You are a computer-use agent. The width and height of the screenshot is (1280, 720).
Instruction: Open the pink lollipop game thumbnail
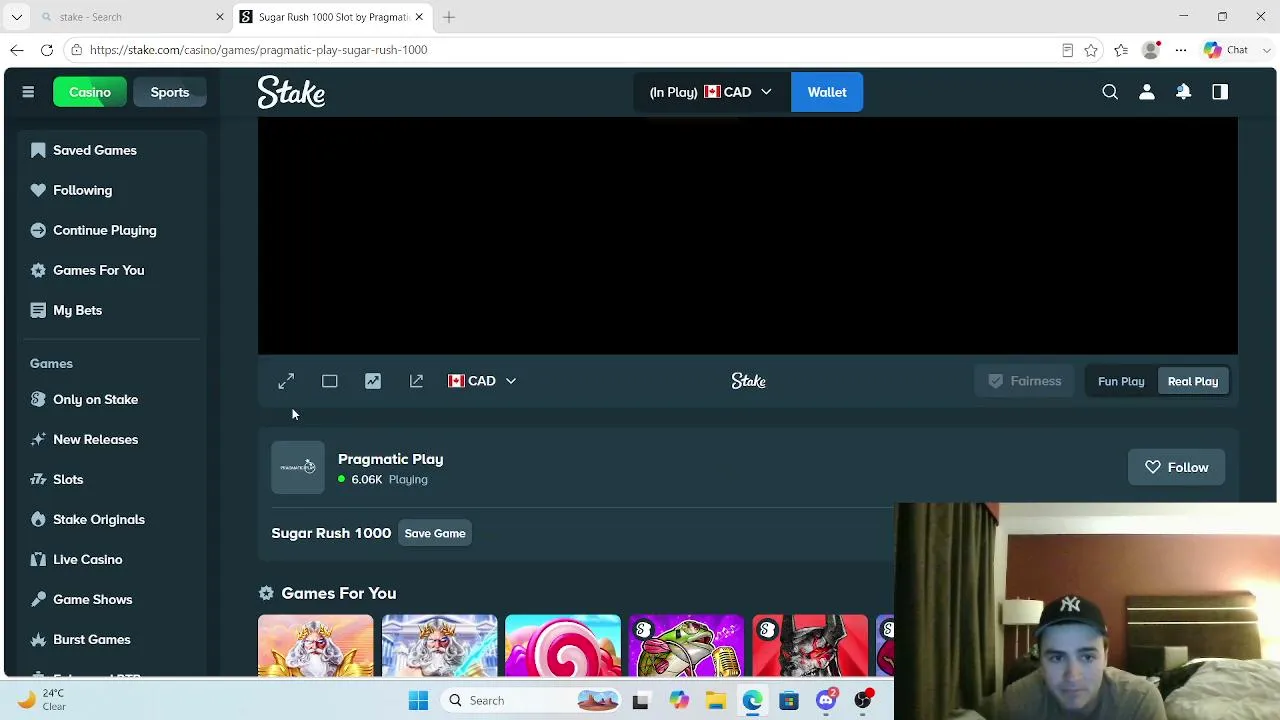click(563, 645)
